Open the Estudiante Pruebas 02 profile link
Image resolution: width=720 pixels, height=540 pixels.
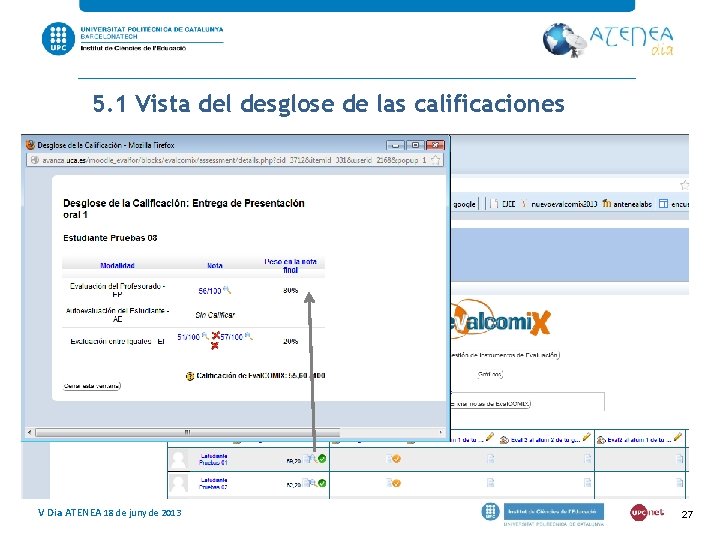(x=214, y=483)
